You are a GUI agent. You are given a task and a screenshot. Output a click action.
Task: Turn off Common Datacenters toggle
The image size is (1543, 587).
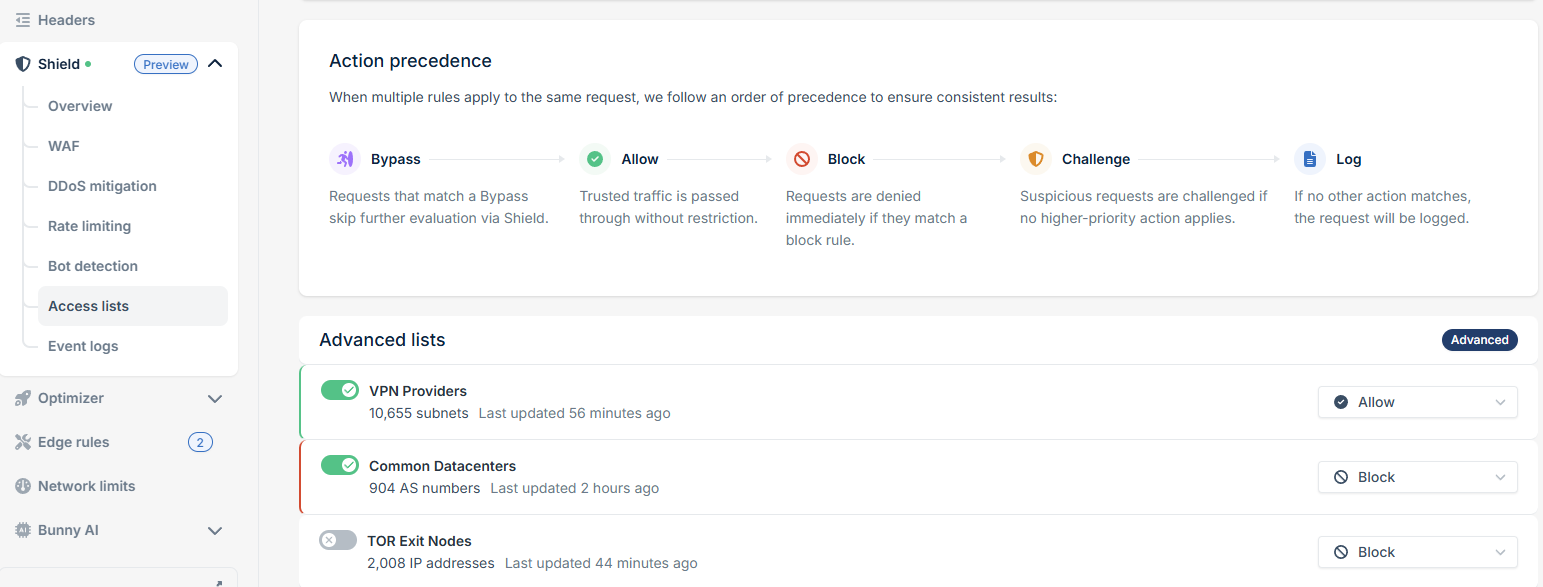point(340,465)
